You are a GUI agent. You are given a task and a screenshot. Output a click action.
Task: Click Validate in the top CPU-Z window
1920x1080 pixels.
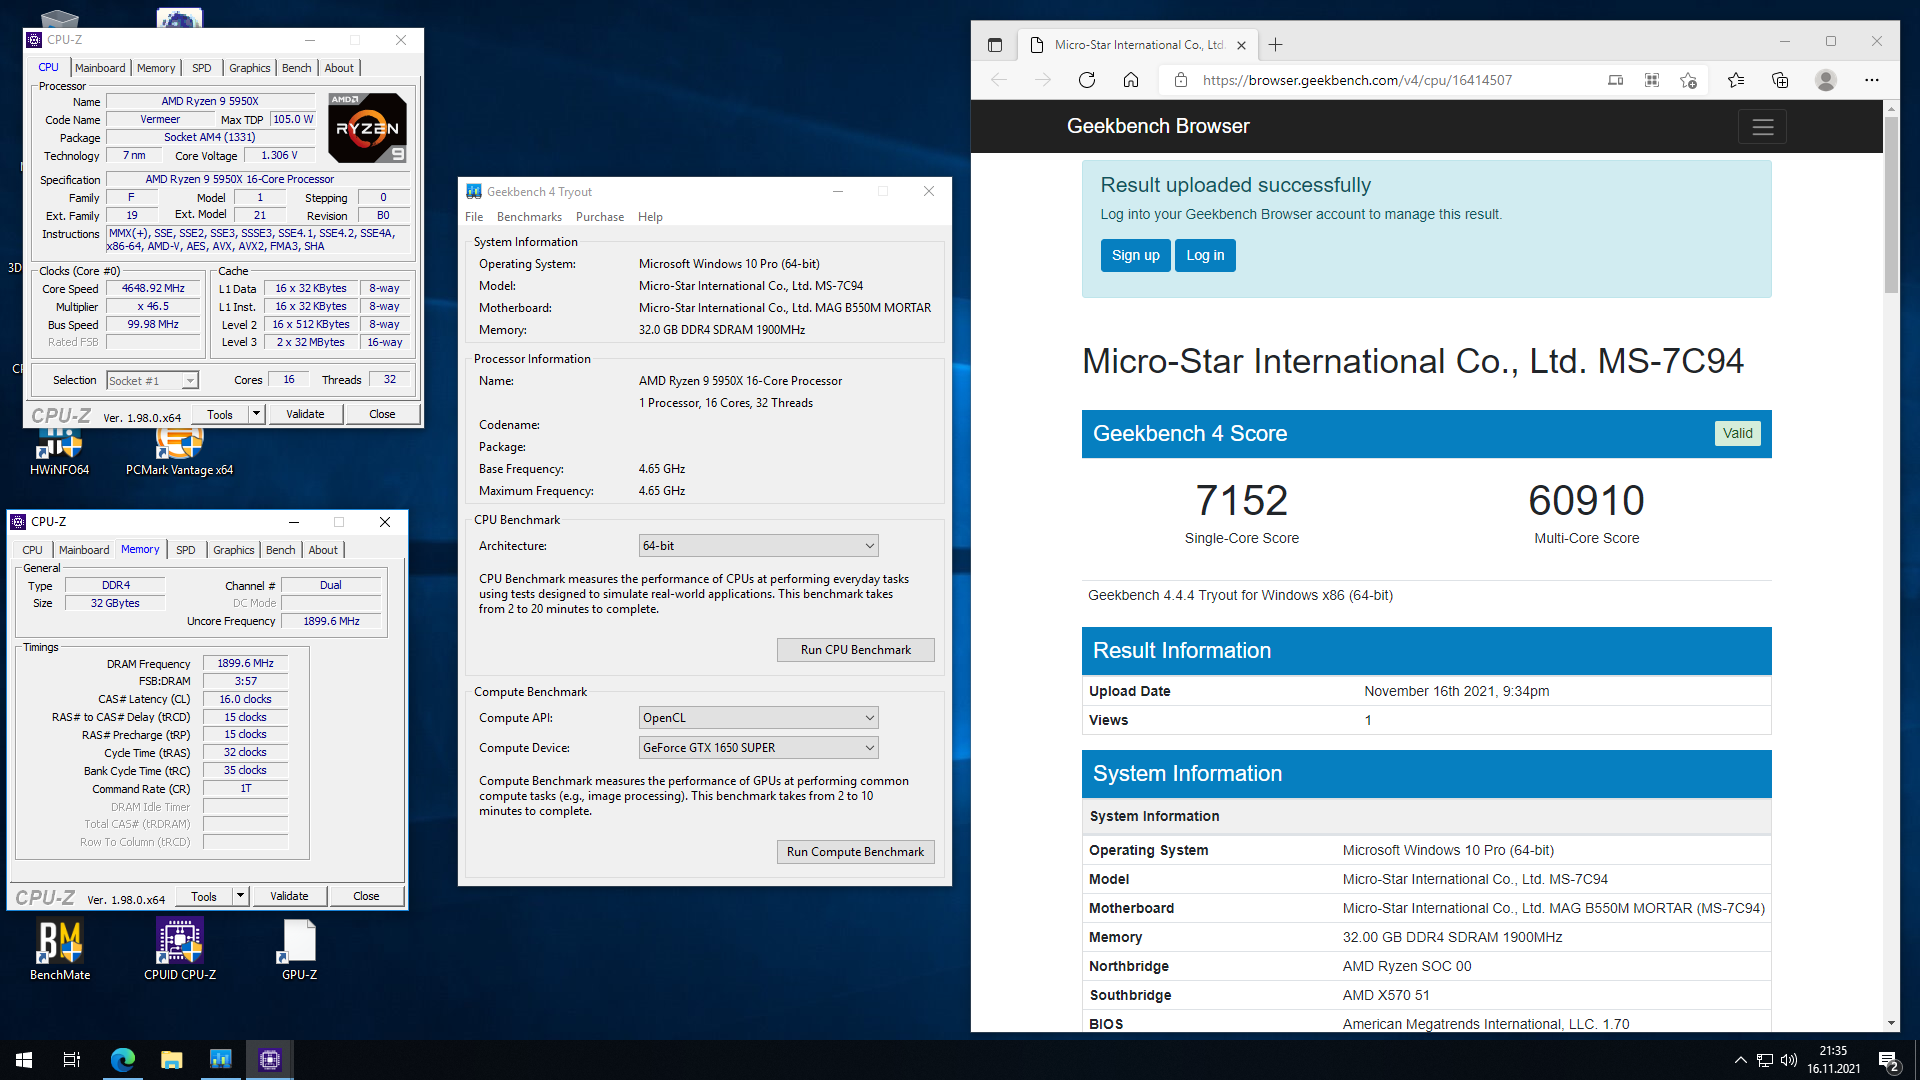click(x=305, y=414)
